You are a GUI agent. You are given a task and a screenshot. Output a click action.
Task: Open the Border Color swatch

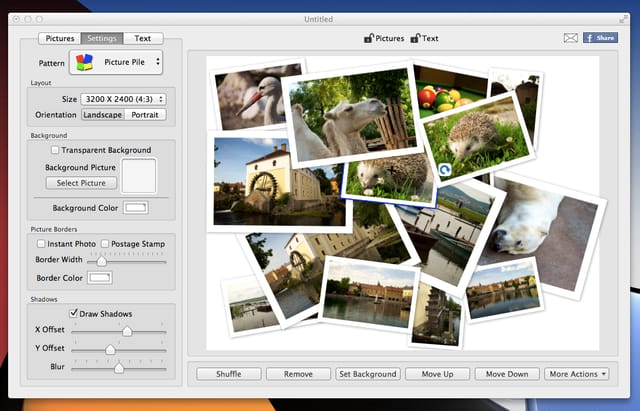[x=100, y=278]
